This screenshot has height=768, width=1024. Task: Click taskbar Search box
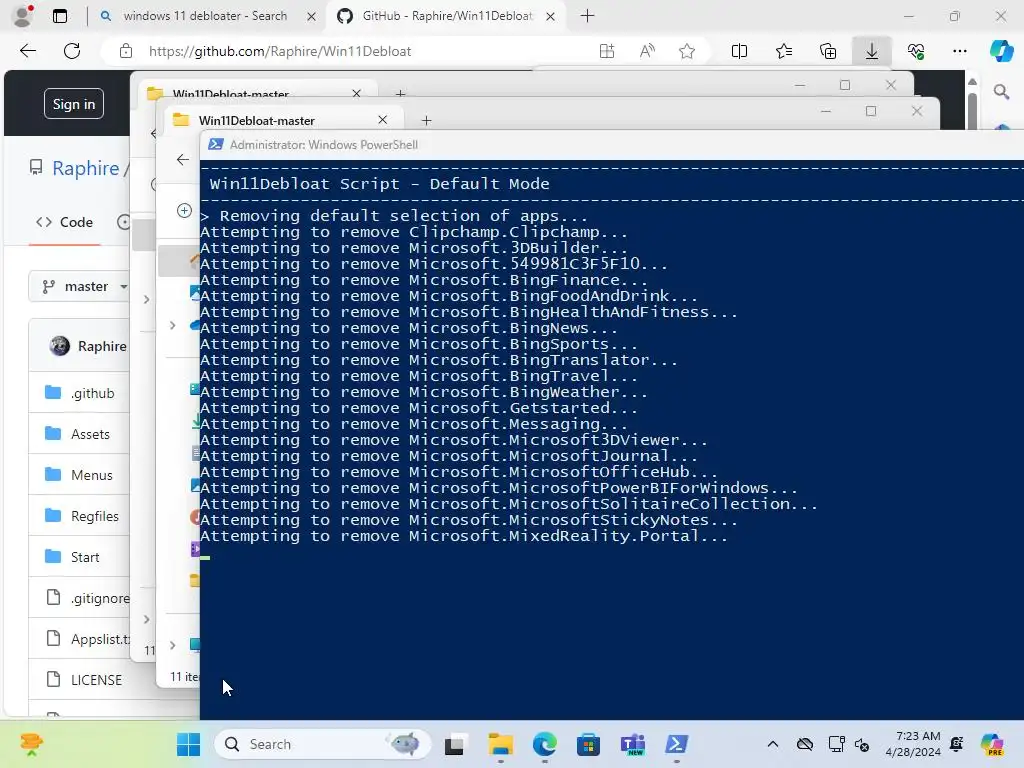pos(322,744)
